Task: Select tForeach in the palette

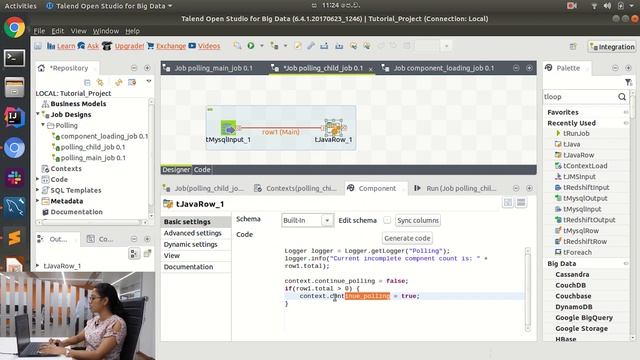Action: coord(577,252)
